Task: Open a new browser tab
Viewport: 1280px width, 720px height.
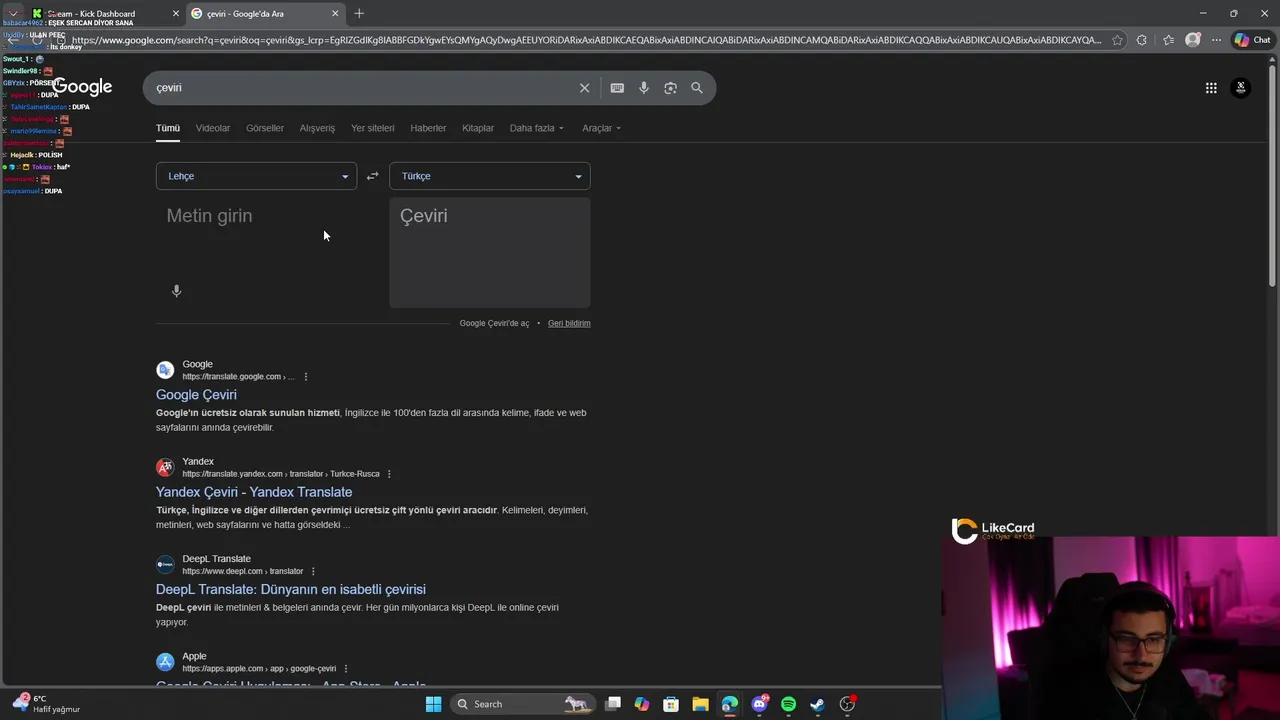Action: coord(359,13)
